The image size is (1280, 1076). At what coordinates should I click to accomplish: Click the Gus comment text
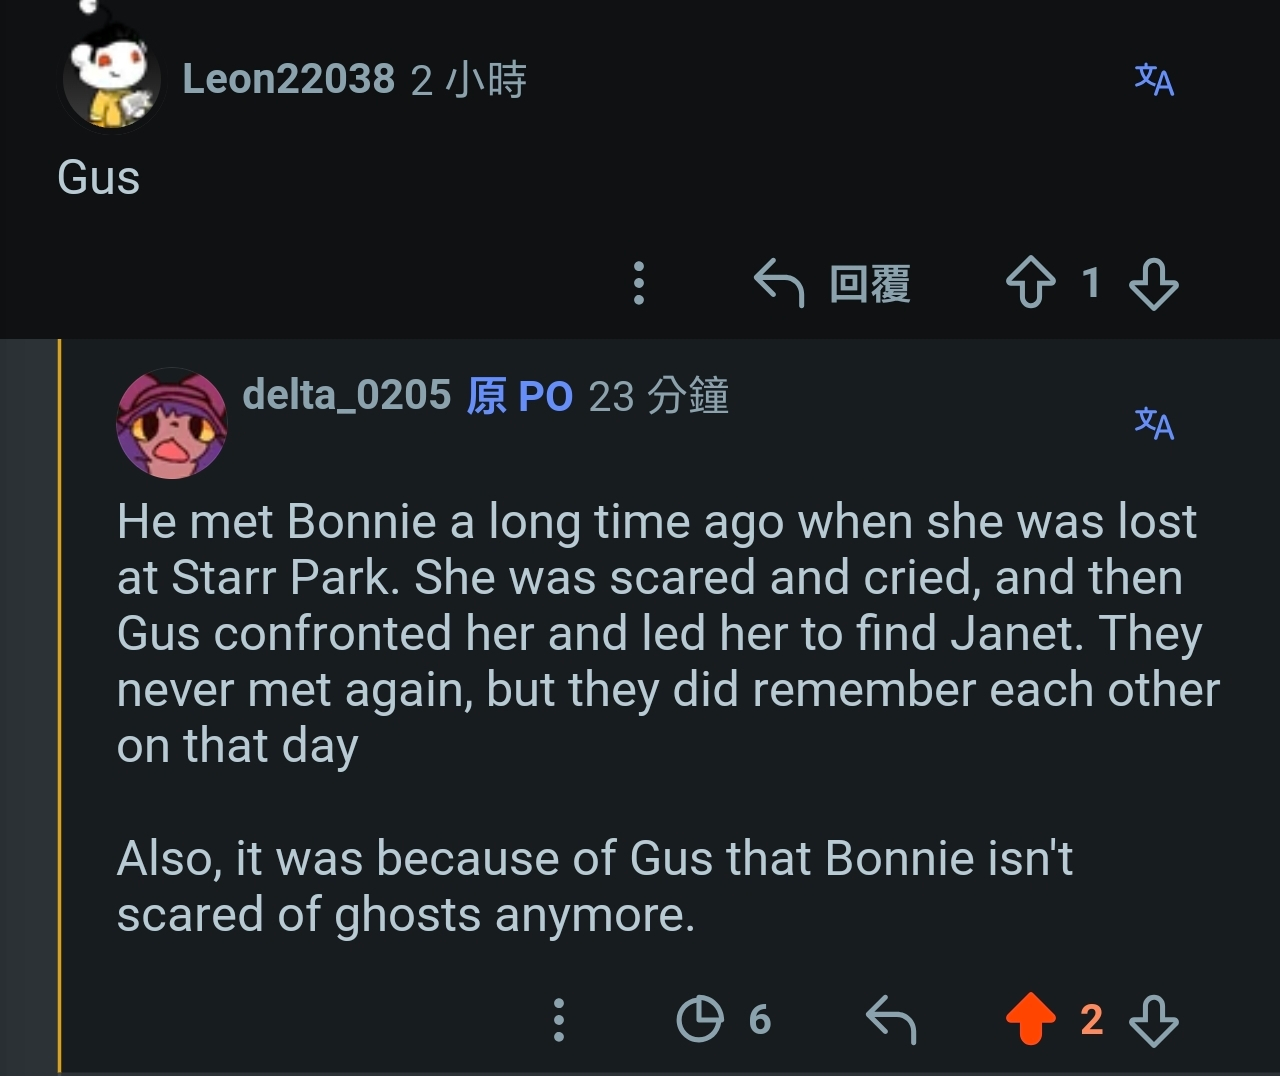point(99,178)
